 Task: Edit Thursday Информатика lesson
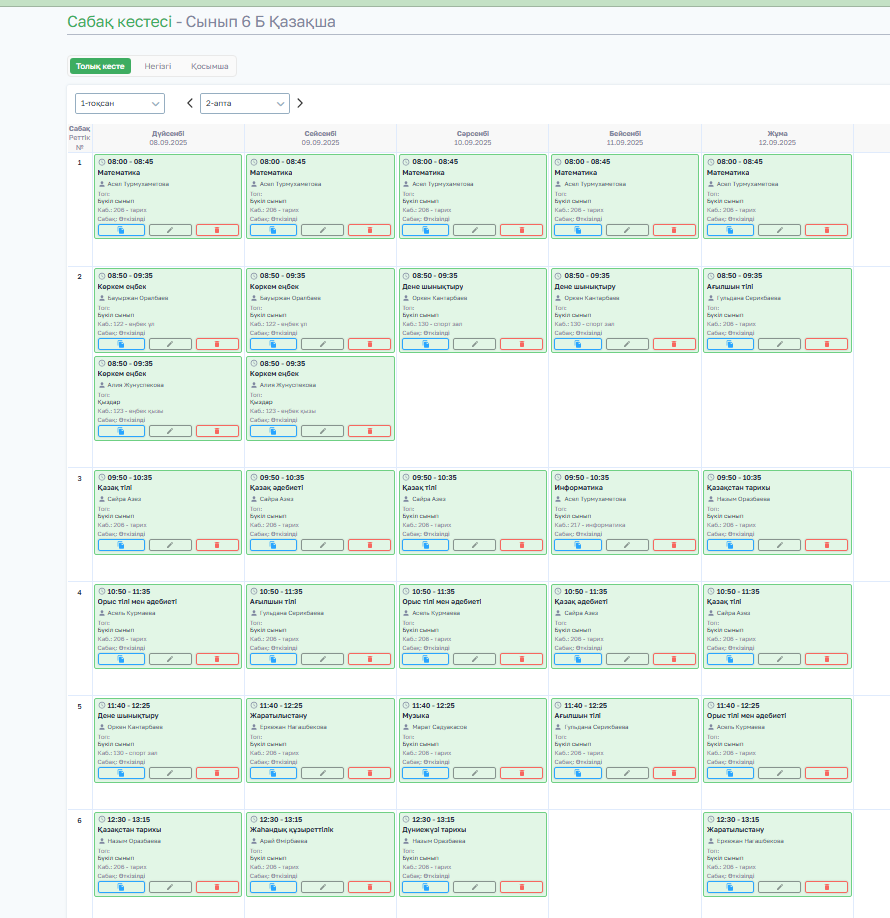coord(627,545)
